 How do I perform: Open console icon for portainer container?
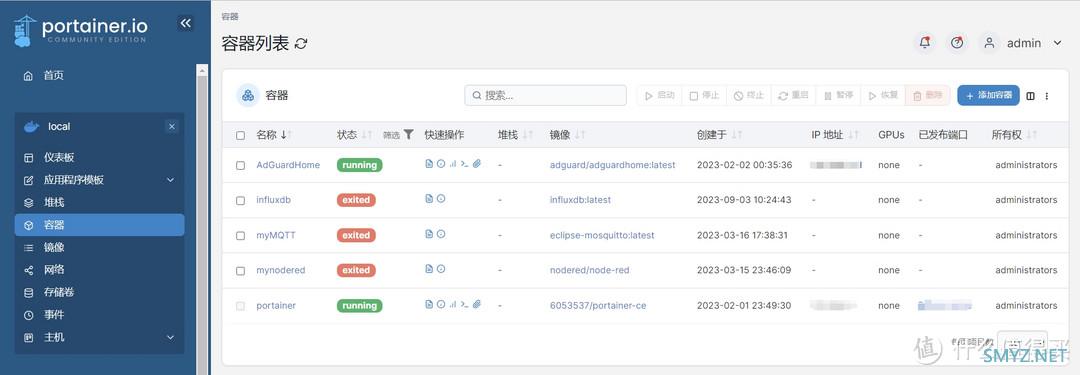(464, 304)
